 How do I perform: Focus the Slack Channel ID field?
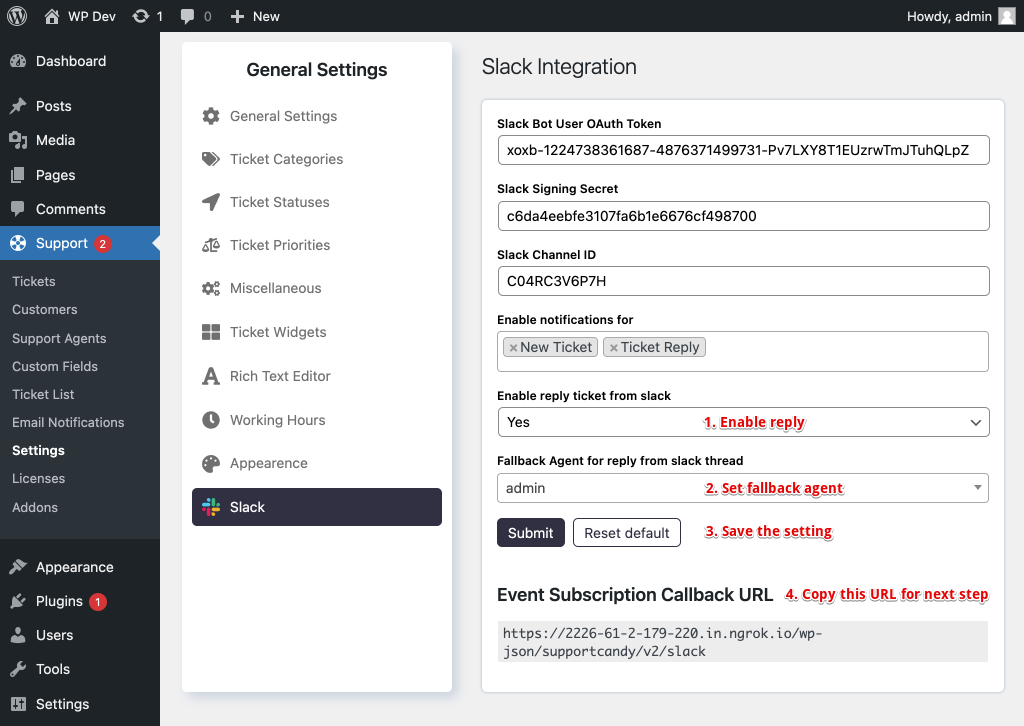click(x=743, y=281)
